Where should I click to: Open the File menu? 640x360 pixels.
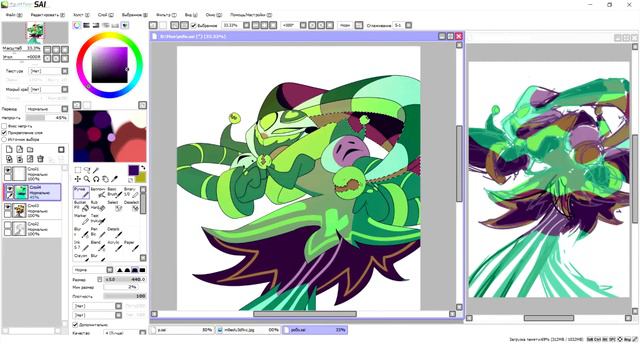coord(13,15)
